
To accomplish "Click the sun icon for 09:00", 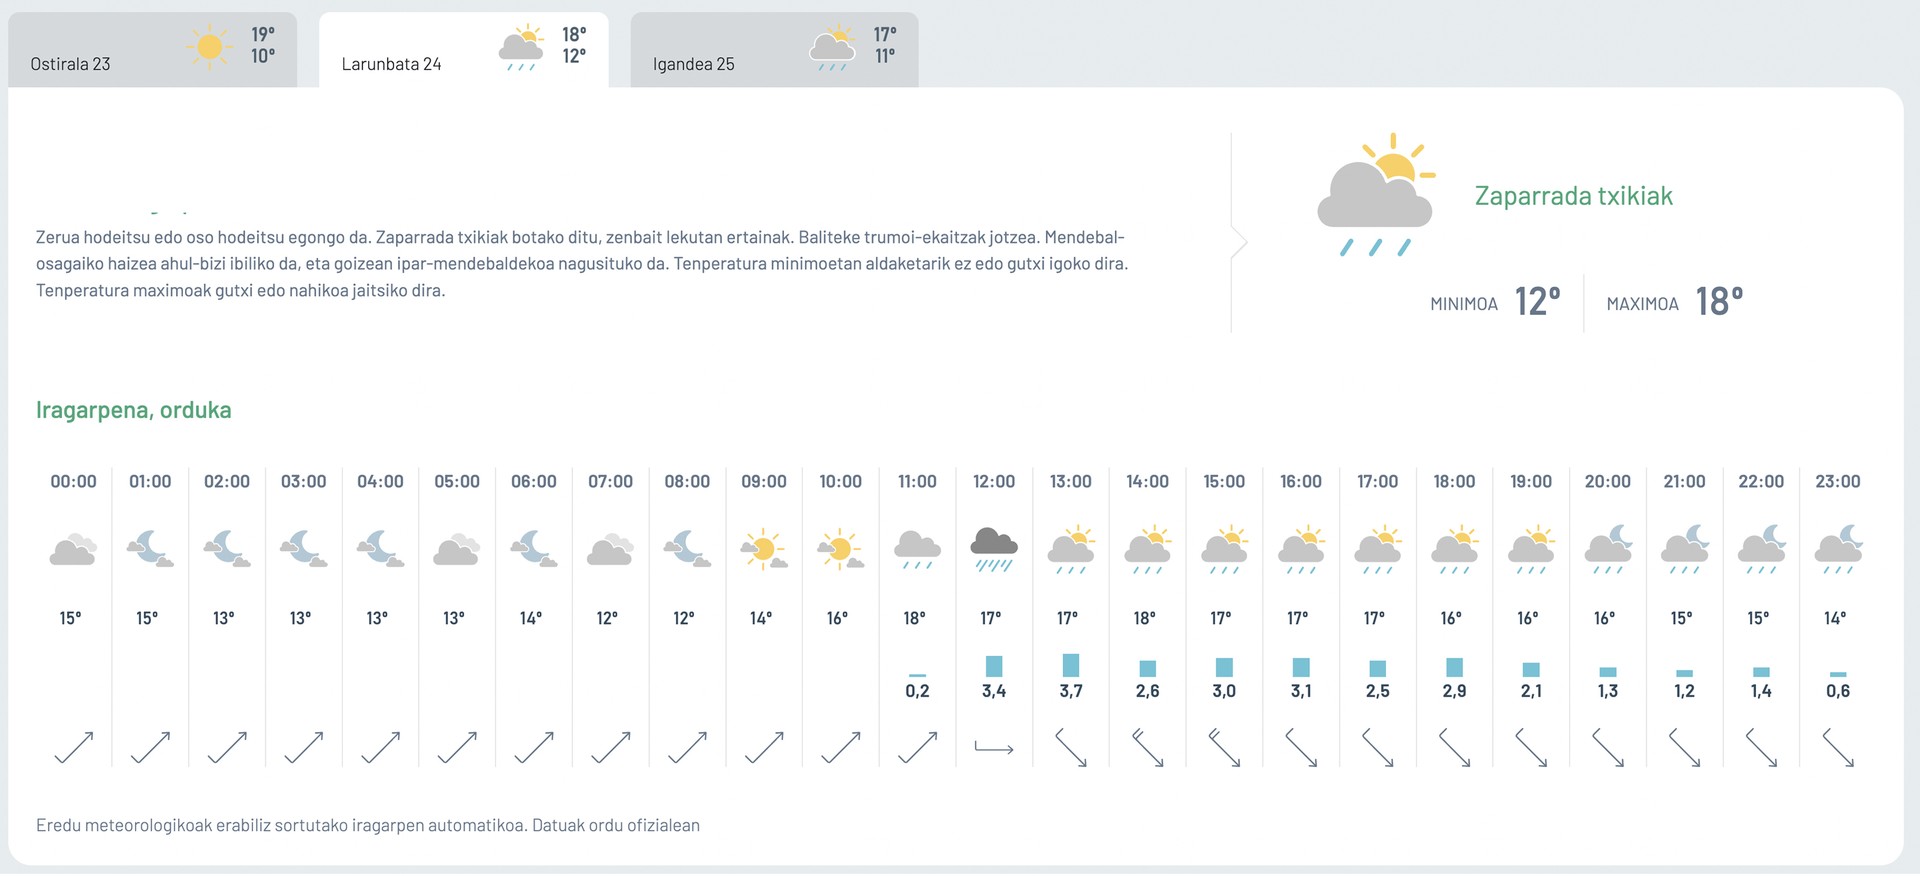I will pyautogui.click(x=764, y=549).
